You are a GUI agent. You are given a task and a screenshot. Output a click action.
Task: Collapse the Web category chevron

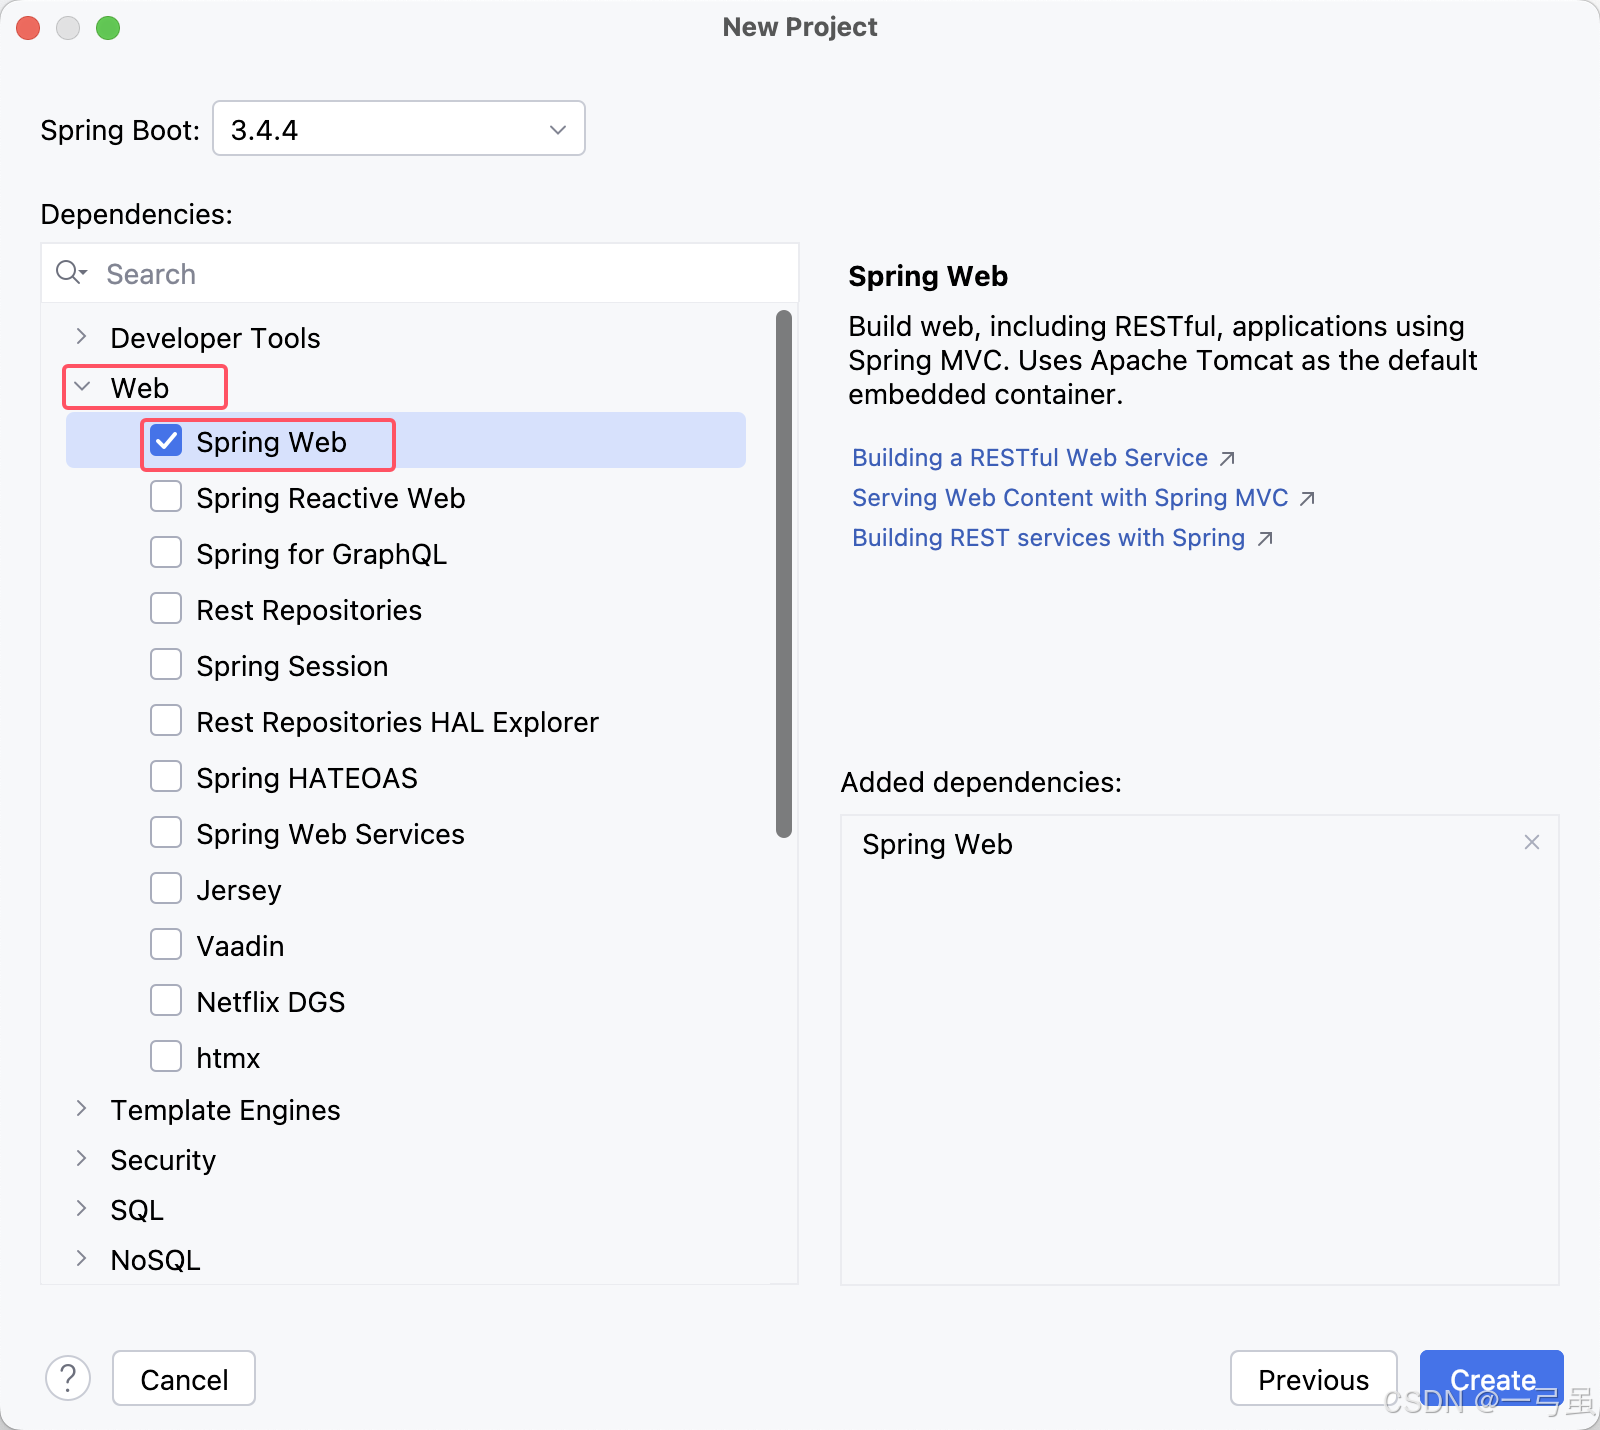click(82, 387)
